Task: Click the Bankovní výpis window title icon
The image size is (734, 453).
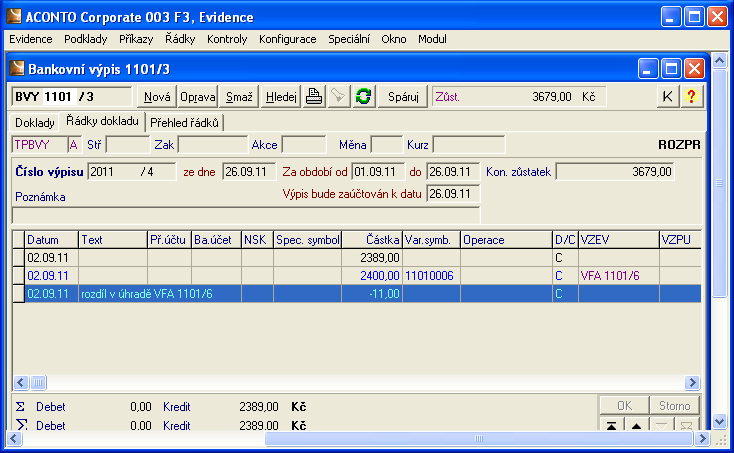Action: [x=17, y=69]
